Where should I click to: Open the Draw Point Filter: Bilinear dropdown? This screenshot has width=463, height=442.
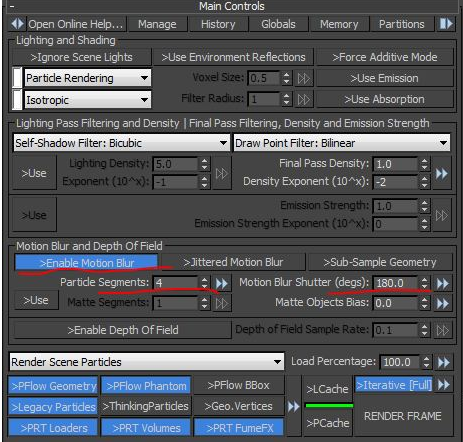[x=342, y=143]
